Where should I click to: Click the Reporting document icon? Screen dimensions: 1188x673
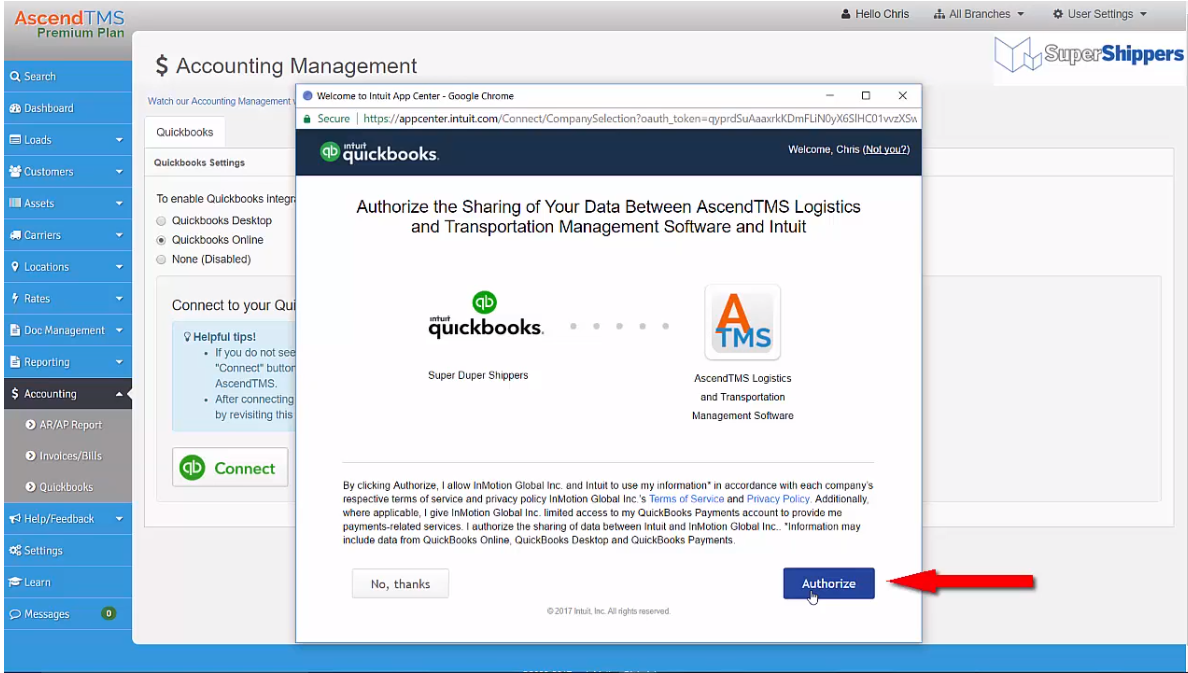pos(14,362)
